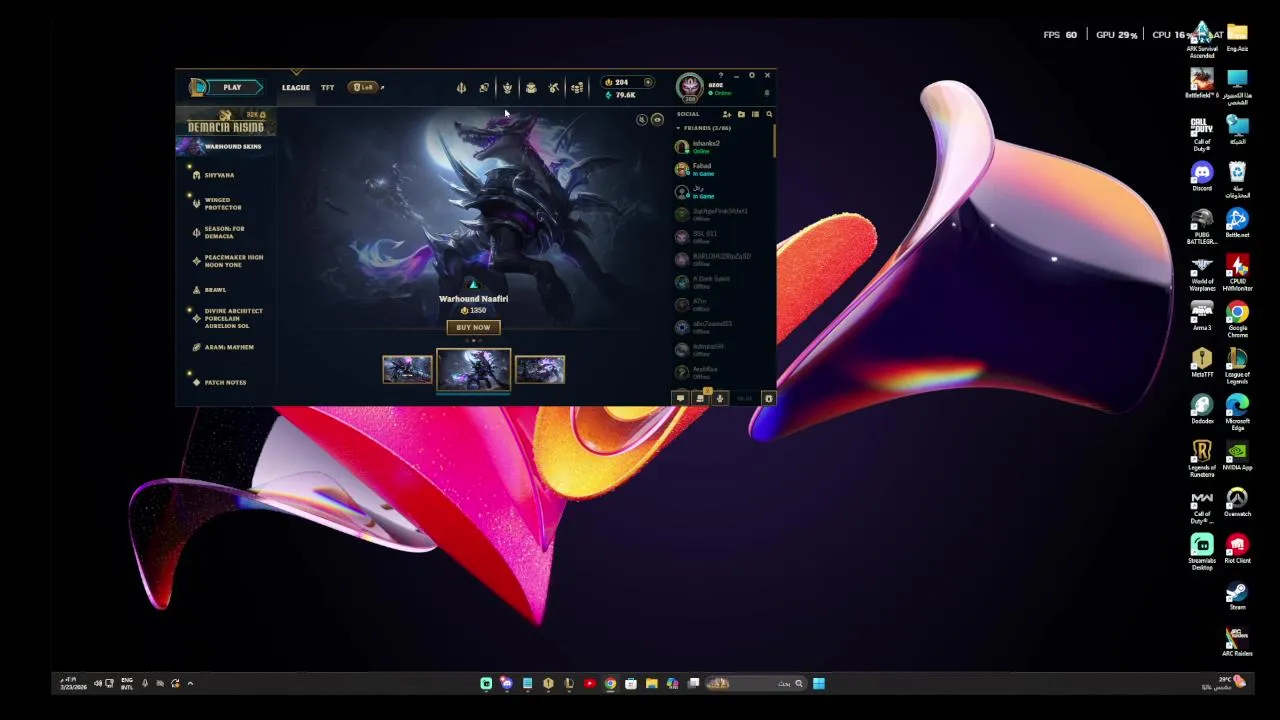1280x720 pixels.
Task: Open Discord desktop shortcut
Action: tap(1201, 177)
